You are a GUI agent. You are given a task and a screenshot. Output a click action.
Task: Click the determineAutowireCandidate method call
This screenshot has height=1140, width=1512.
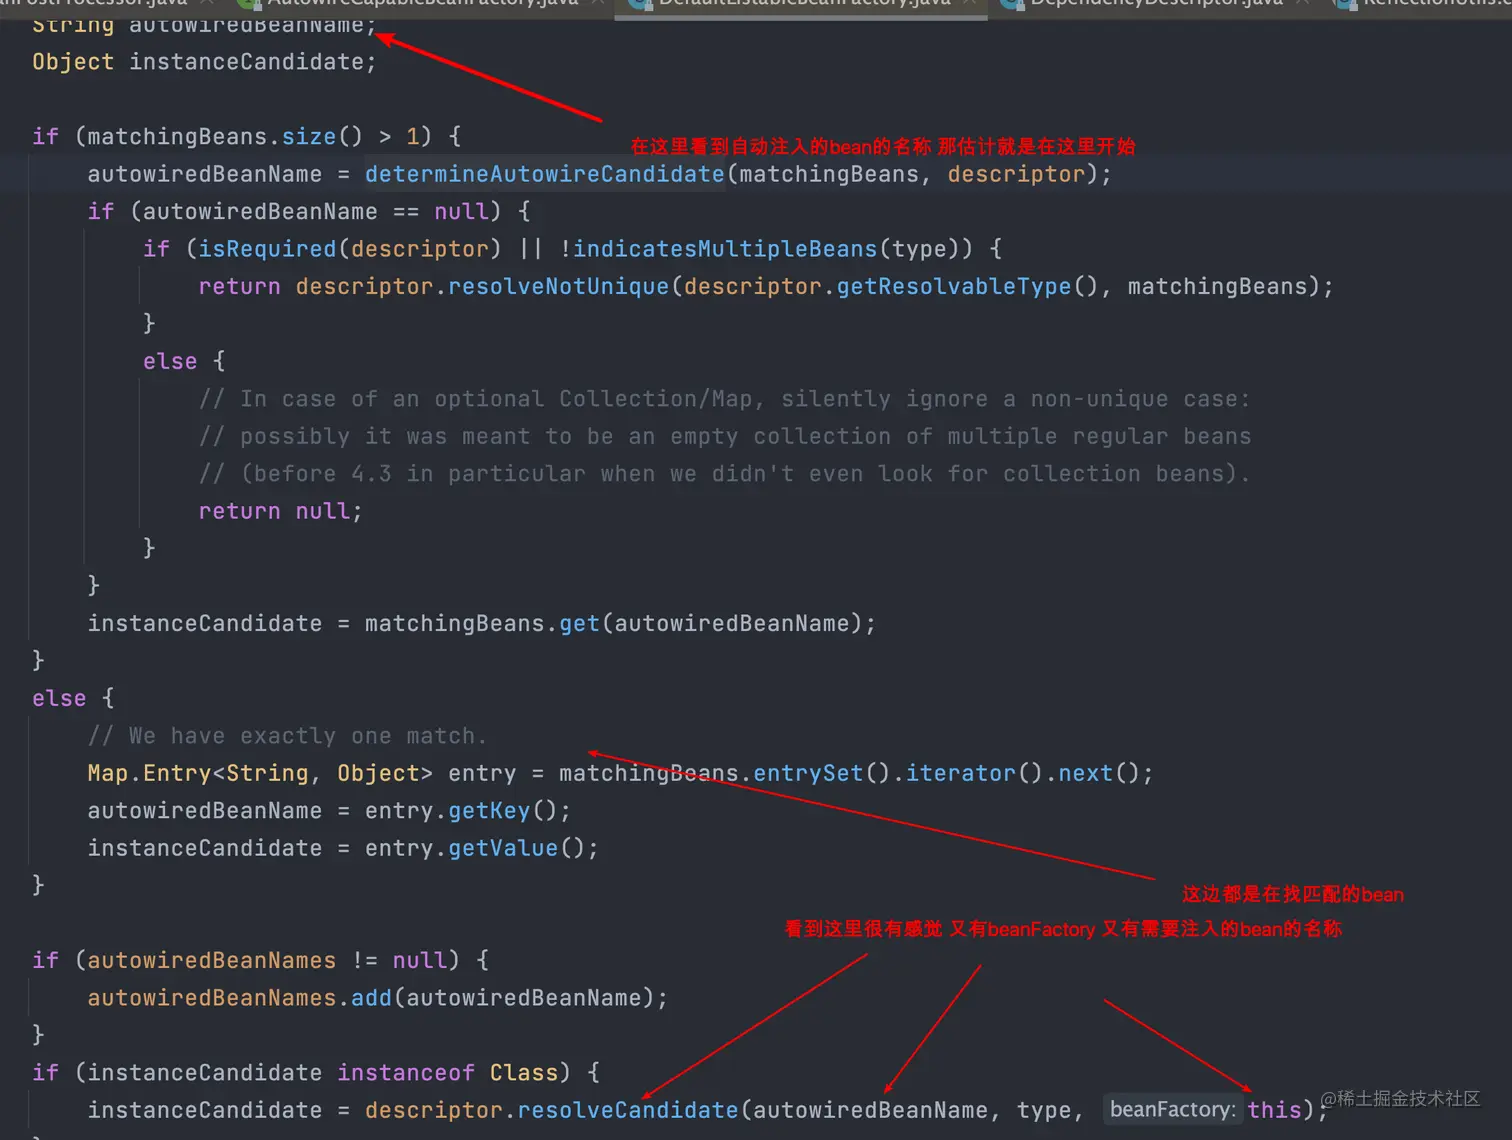[x=545, y=174]
